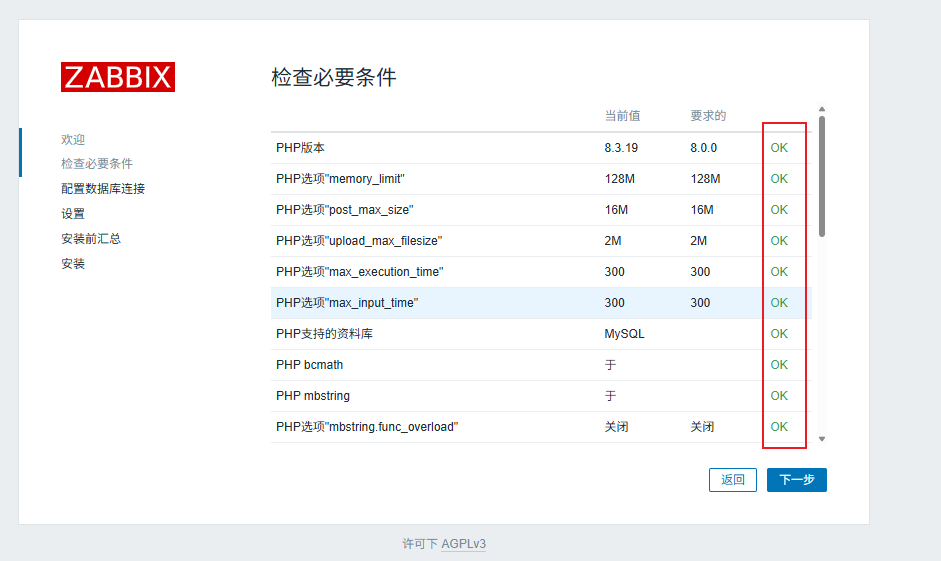Open the AGPLv3 license link
The image size is (941, 561).
click(x=463, y=544)
